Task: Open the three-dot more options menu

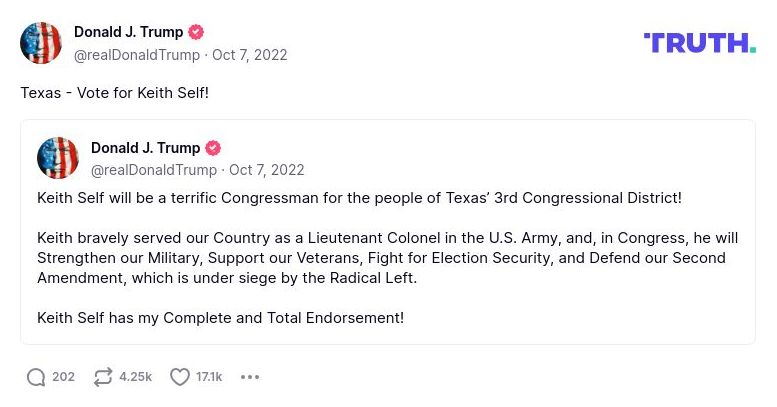Action: pyautogui.click(x=250, y=377)
